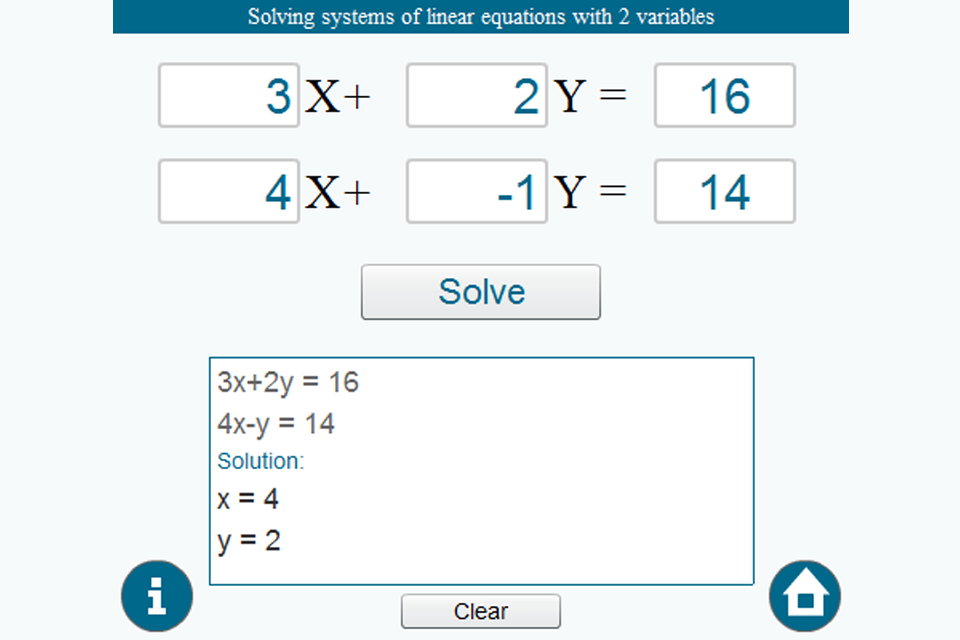
Task: Select the first equation X coefficient field containing 3
Action: click(229, 96)
